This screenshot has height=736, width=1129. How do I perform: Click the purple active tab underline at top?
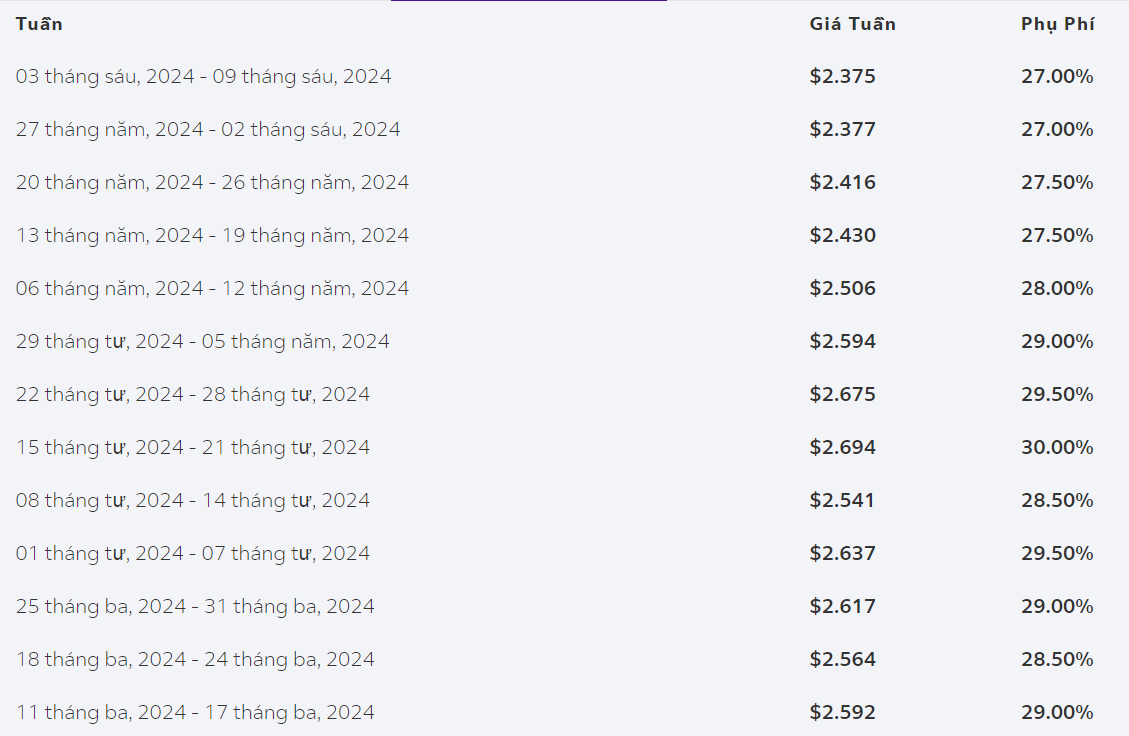[x=528, y=1]
